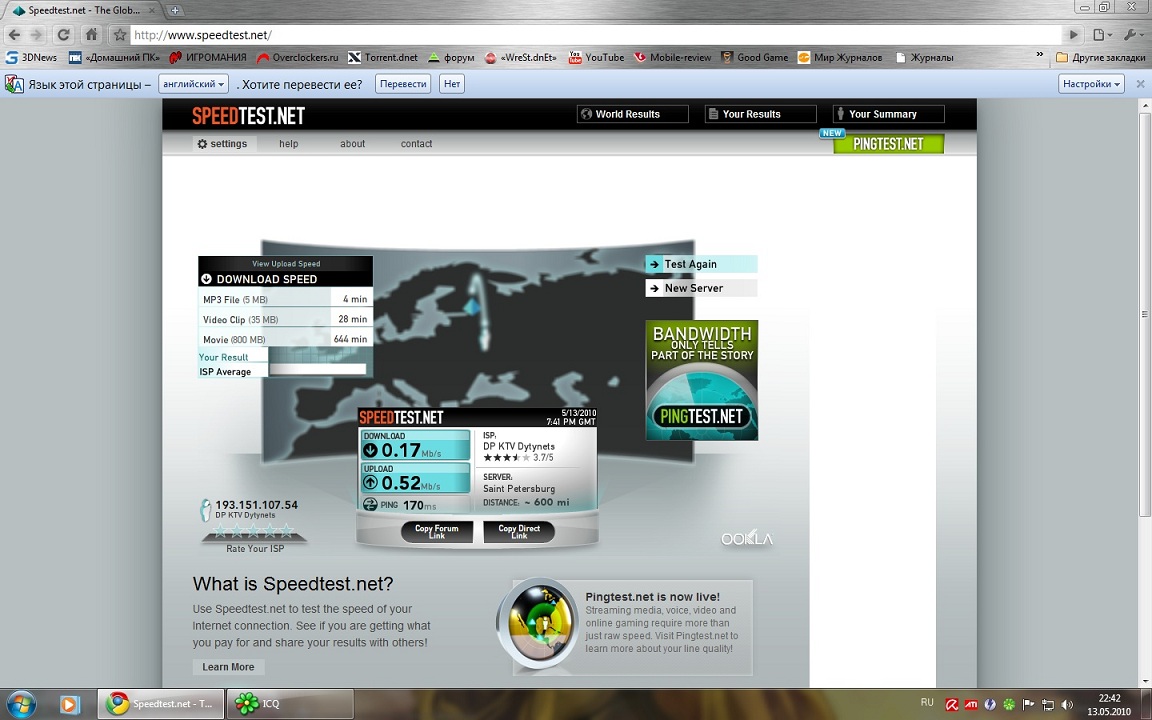Click the browser reload button
Image resolution: width=1152 pixels, height=720 pixels.
click(63, 35)
